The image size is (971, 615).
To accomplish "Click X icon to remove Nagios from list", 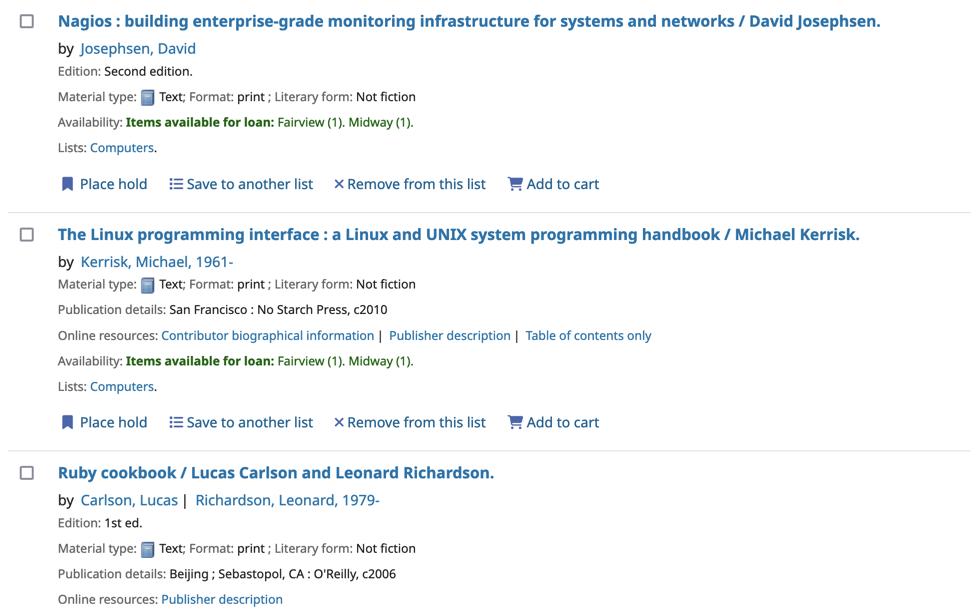I will click(x=339, y=184).
